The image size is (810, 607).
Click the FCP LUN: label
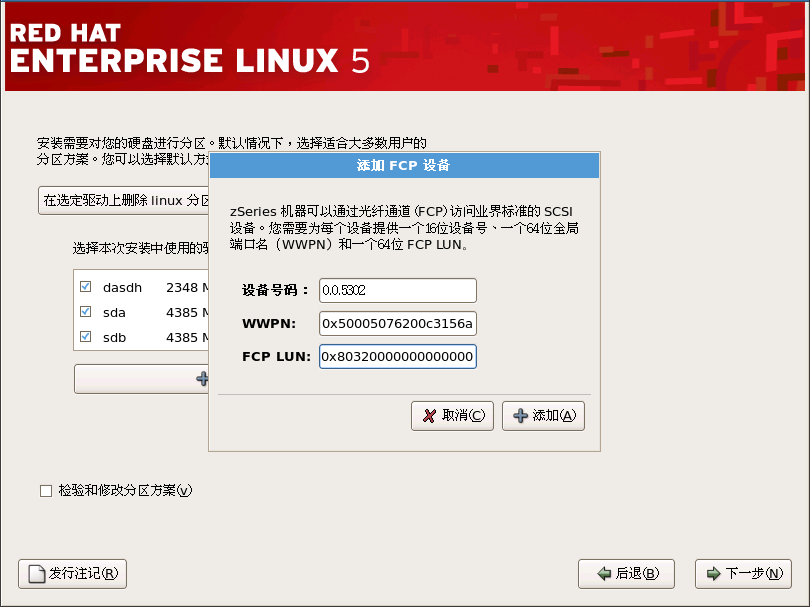point(276,357)
